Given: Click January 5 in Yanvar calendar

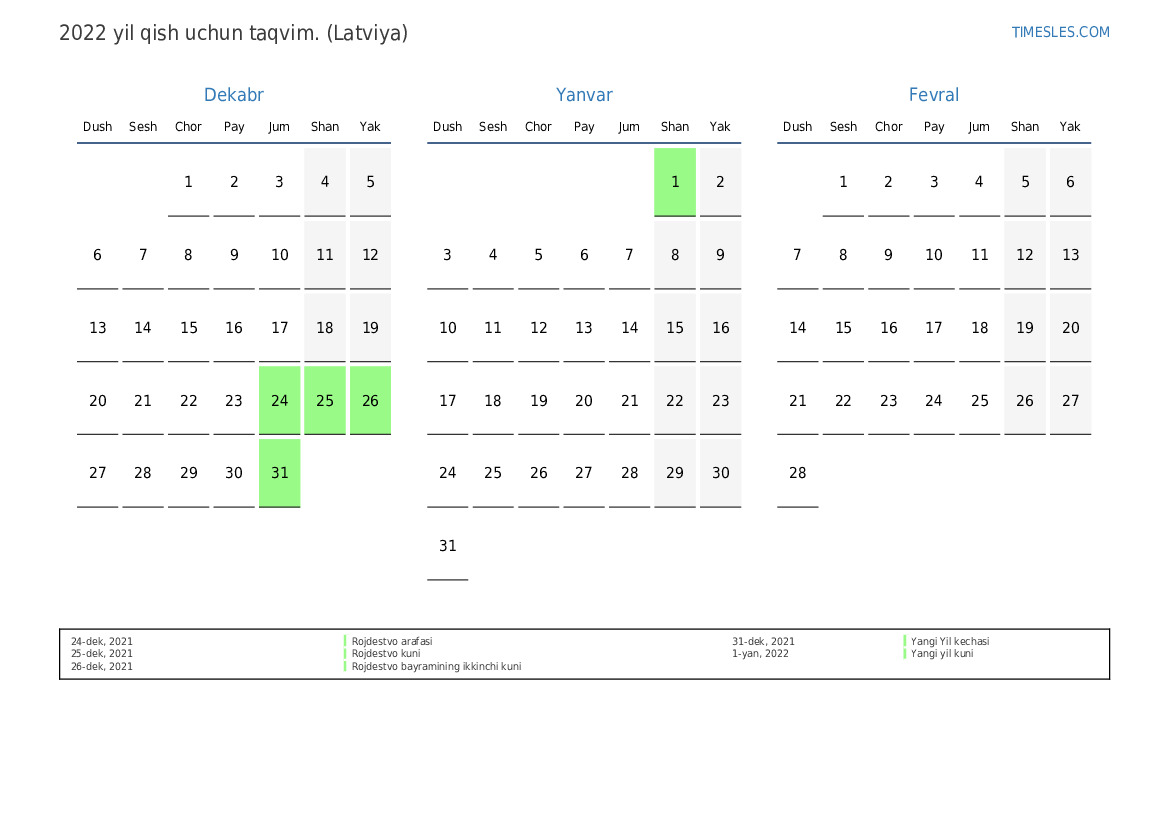Looking at the screenshot, I should (538, 255).
